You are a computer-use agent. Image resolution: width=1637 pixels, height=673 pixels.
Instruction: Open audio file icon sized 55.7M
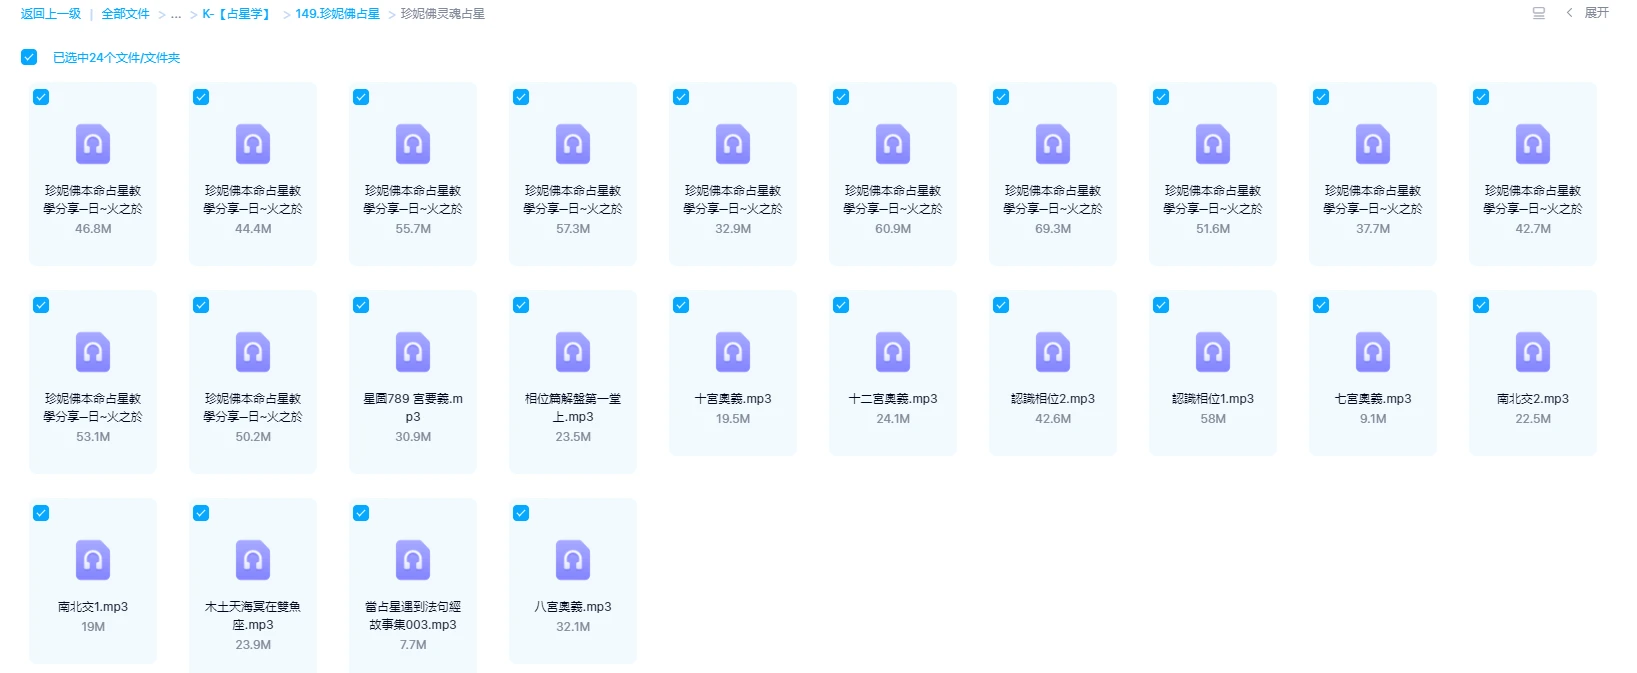coord(413,144)
